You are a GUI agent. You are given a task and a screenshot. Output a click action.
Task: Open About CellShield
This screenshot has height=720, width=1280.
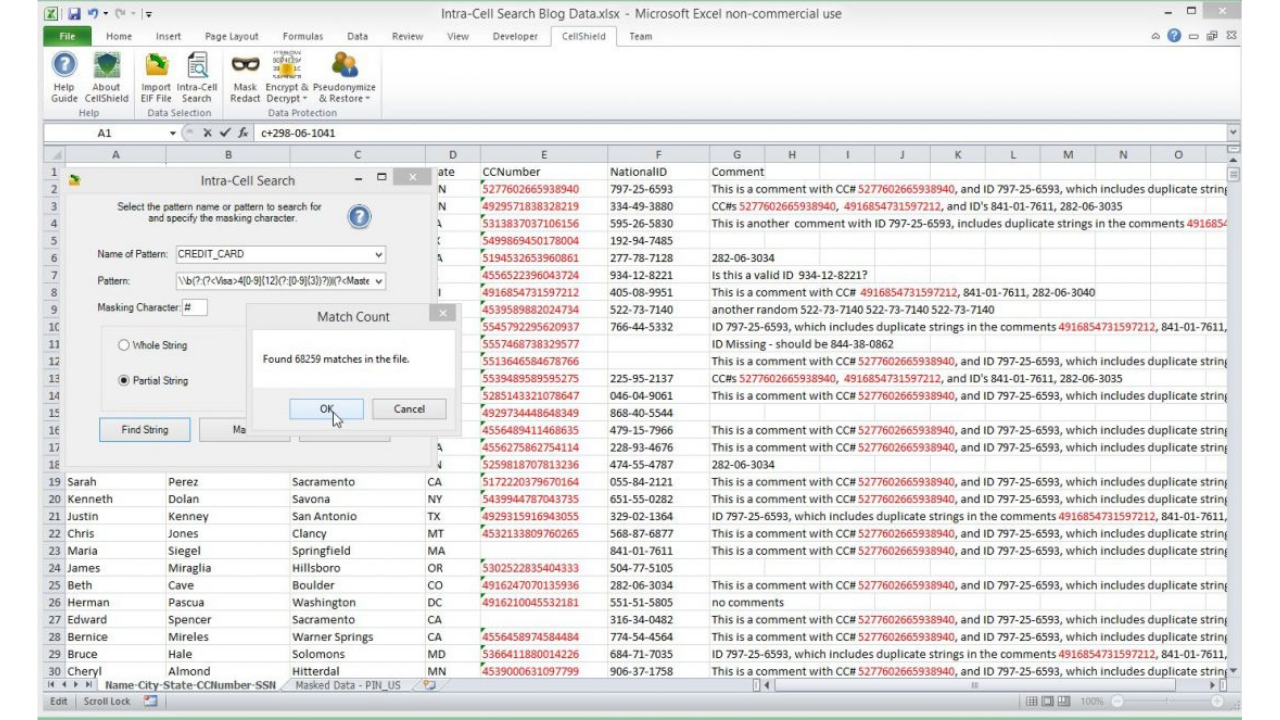106,77
